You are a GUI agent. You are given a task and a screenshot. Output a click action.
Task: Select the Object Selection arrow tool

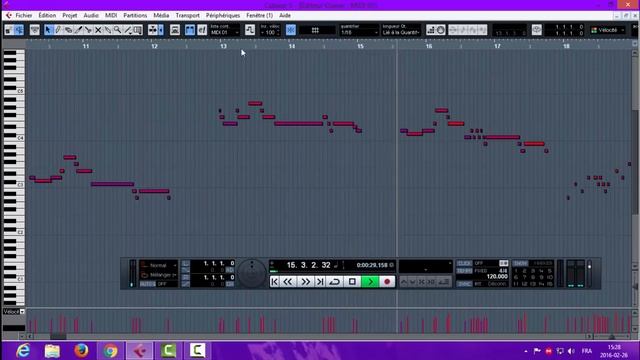click(x=49, y=30)
